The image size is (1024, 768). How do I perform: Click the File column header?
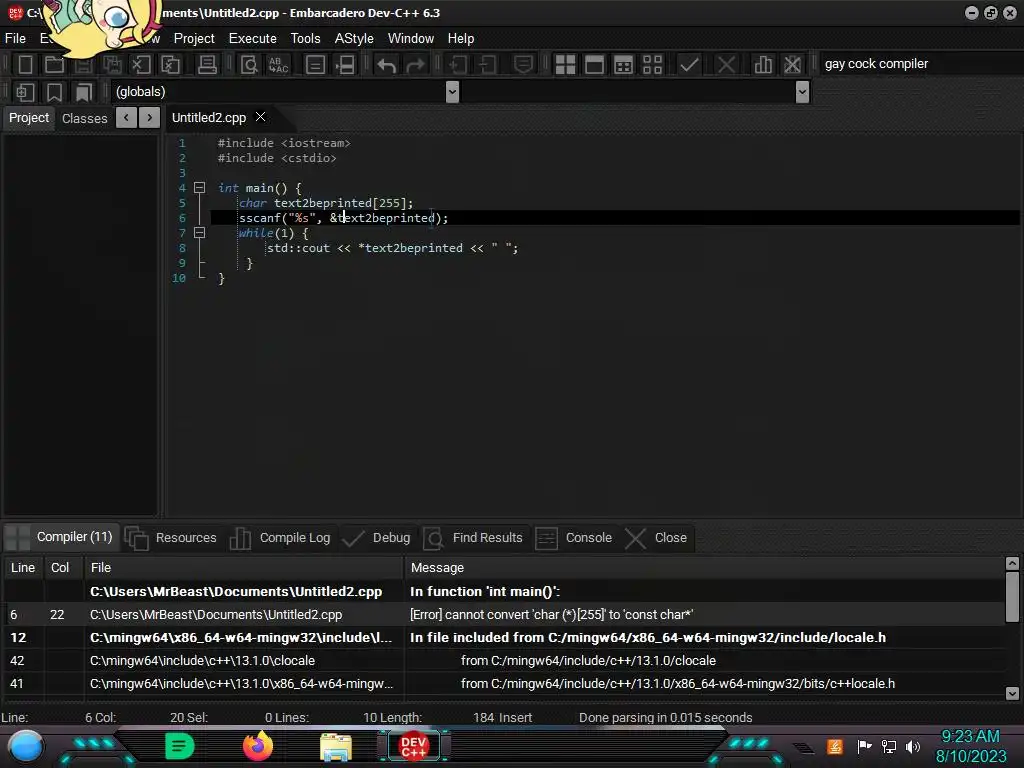pyautogui.click(x=244, y=568)
